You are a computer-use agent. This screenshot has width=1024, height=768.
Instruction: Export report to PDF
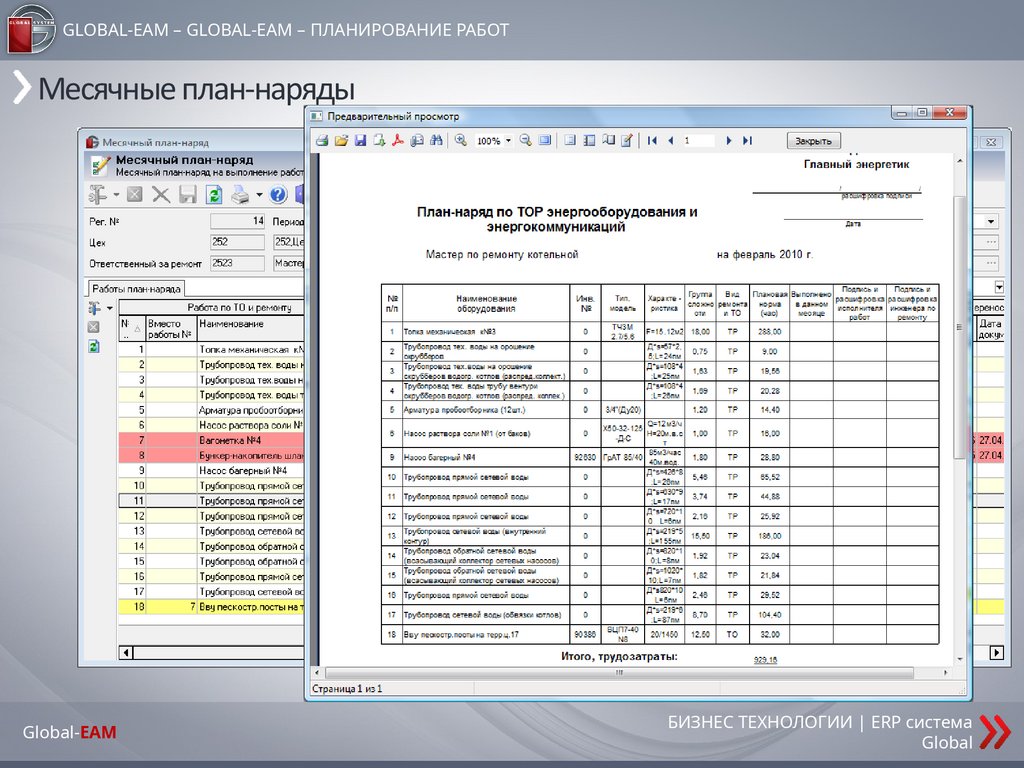[x=397, y=141]
